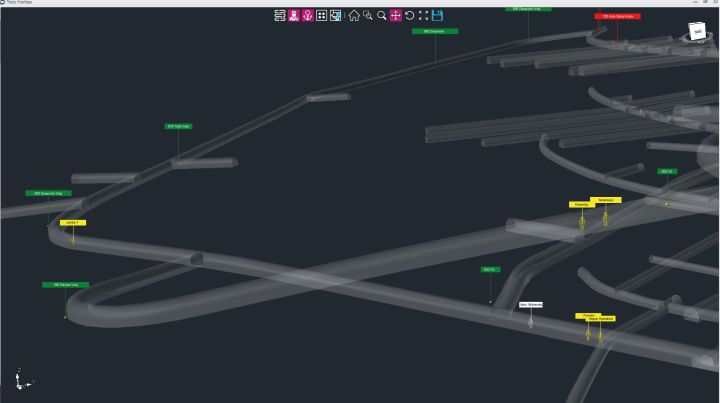Select the Jumbo 1 yellow label
Screen dimensions: 720x403
point(73,222)
